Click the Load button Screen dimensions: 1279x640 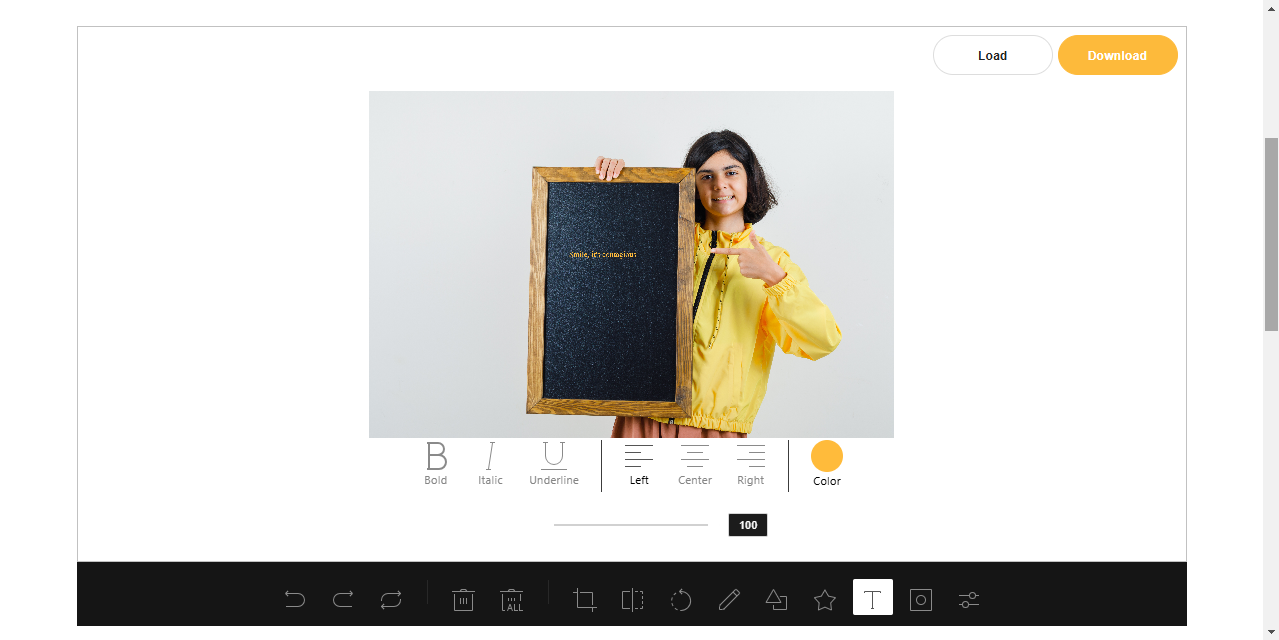(x=993, y=55)
